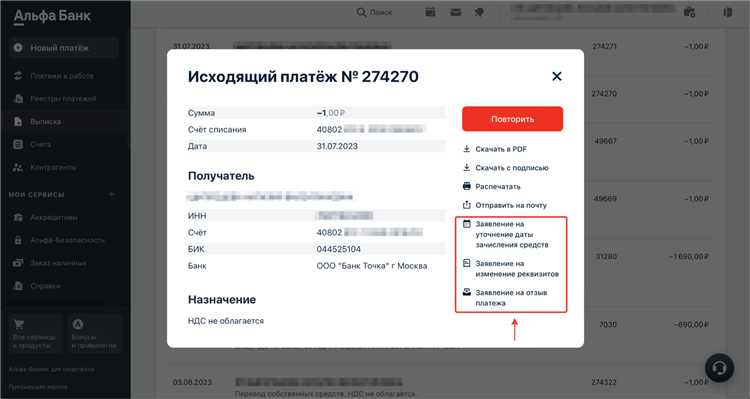This screenshot has height=399, width=750.
Task: Open Заявление на отзыв платежа
Action: coord(505,298)
